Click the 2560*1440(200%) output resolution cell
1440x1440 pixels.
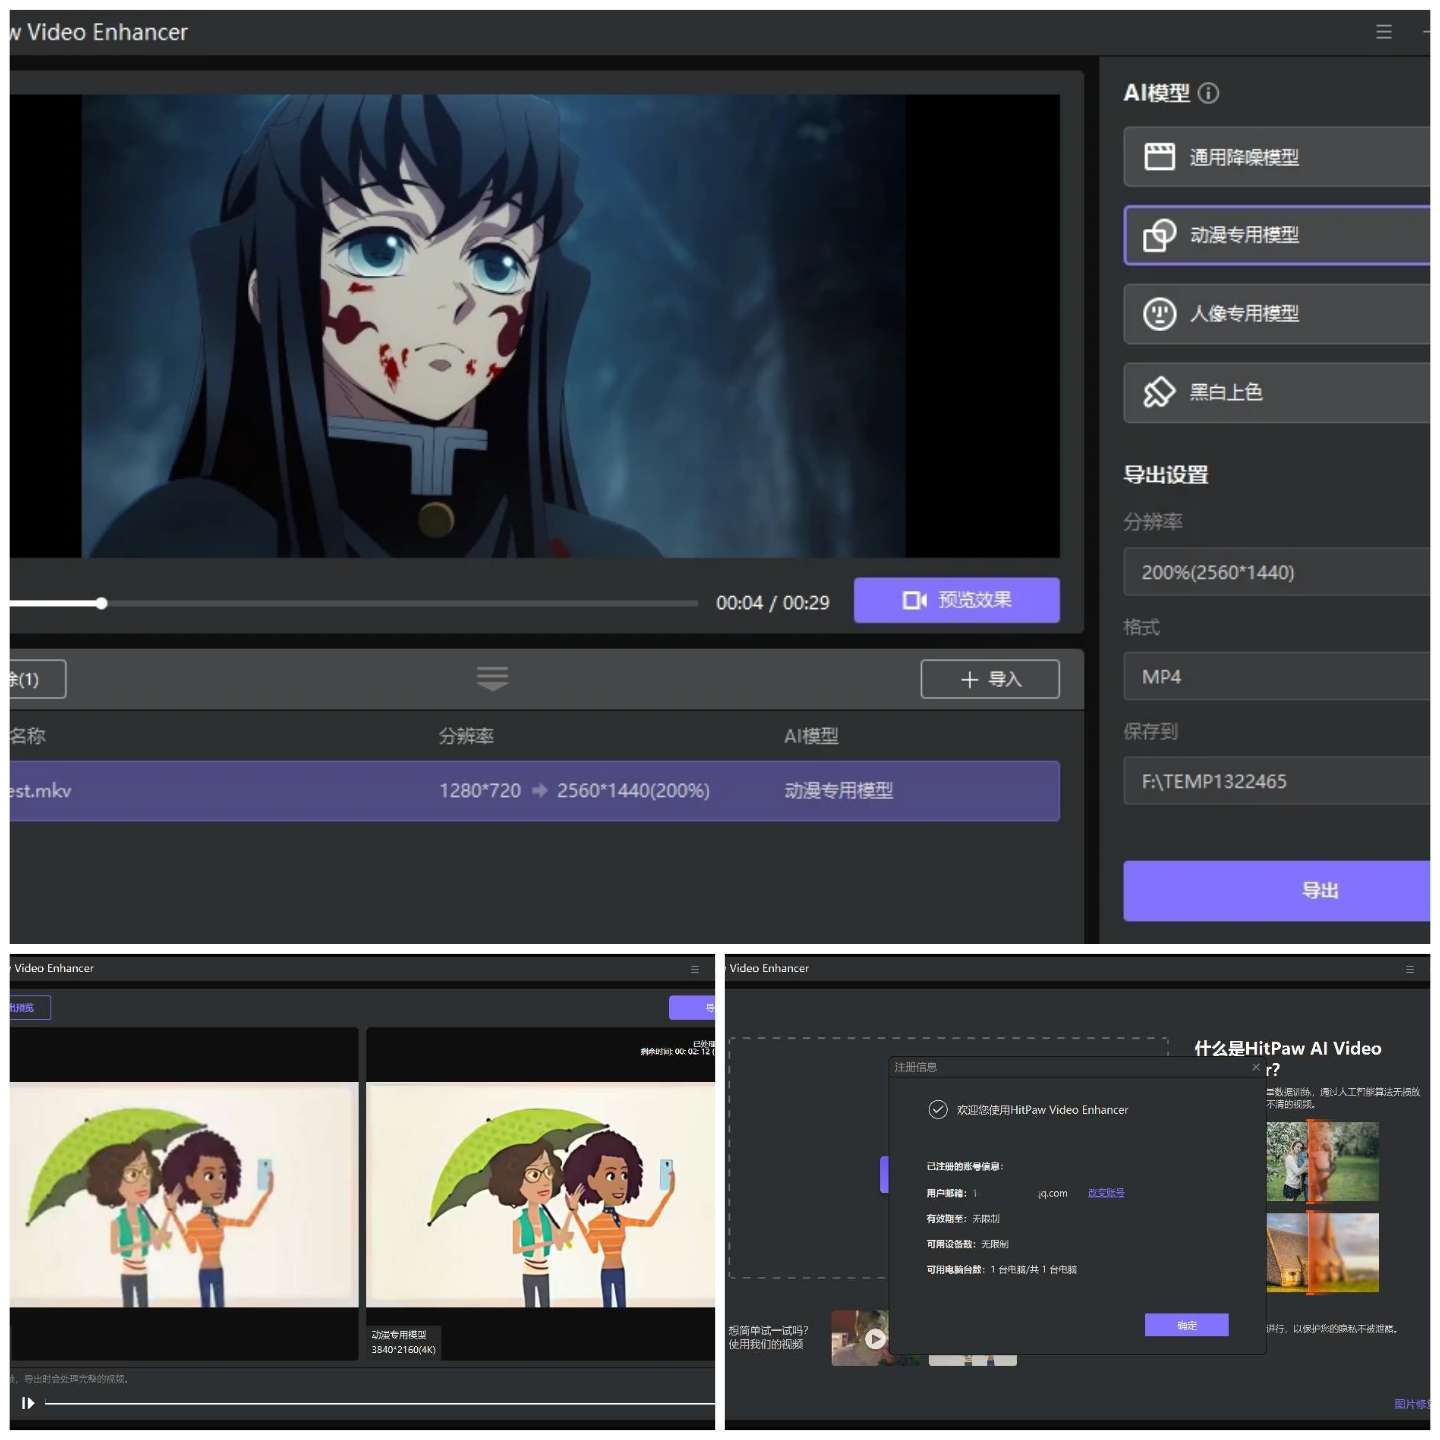tap(633, 791)
